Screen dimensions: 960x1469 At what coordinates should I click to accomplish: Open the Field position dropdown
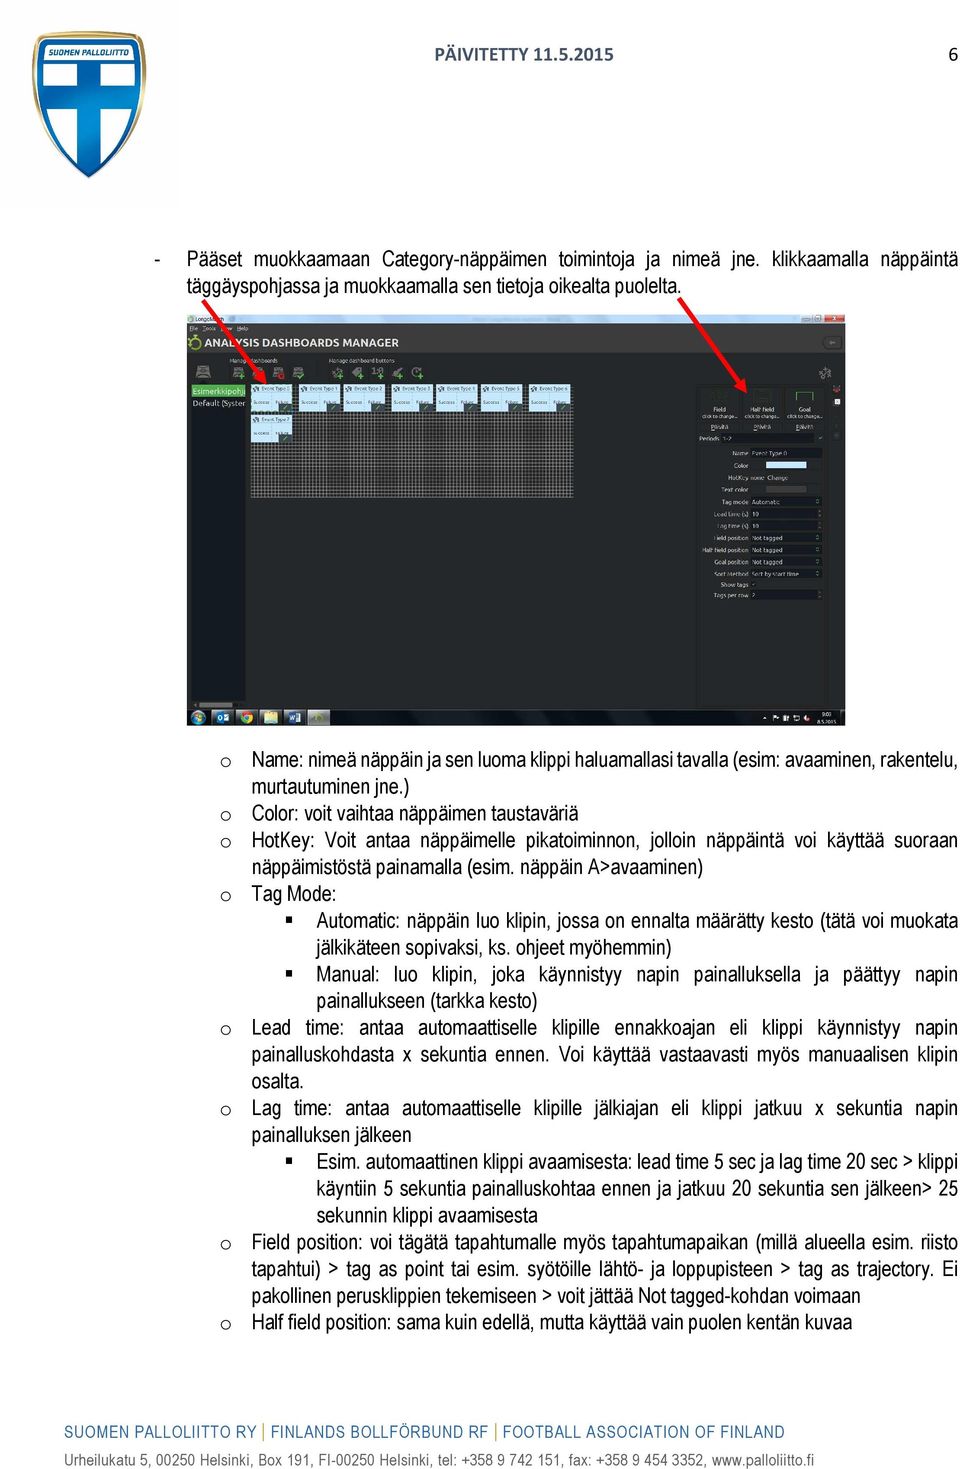pos(786,538)
